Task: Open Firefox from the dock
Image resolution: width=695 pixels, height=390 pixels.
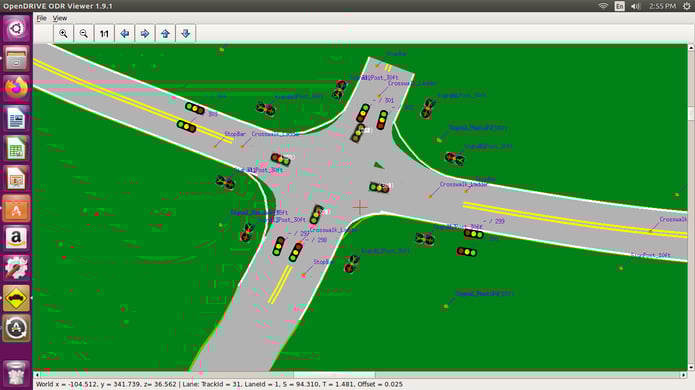Action: coord(16,88)
